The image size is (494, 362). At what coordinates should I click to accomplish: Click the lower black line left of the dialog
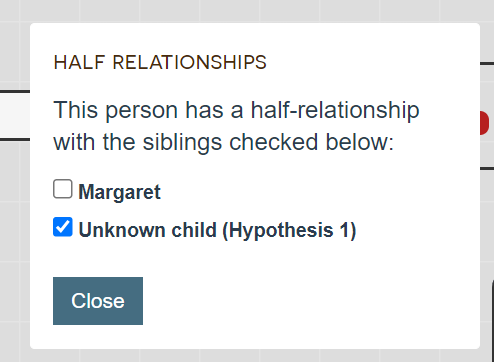(x=15, y=139)
